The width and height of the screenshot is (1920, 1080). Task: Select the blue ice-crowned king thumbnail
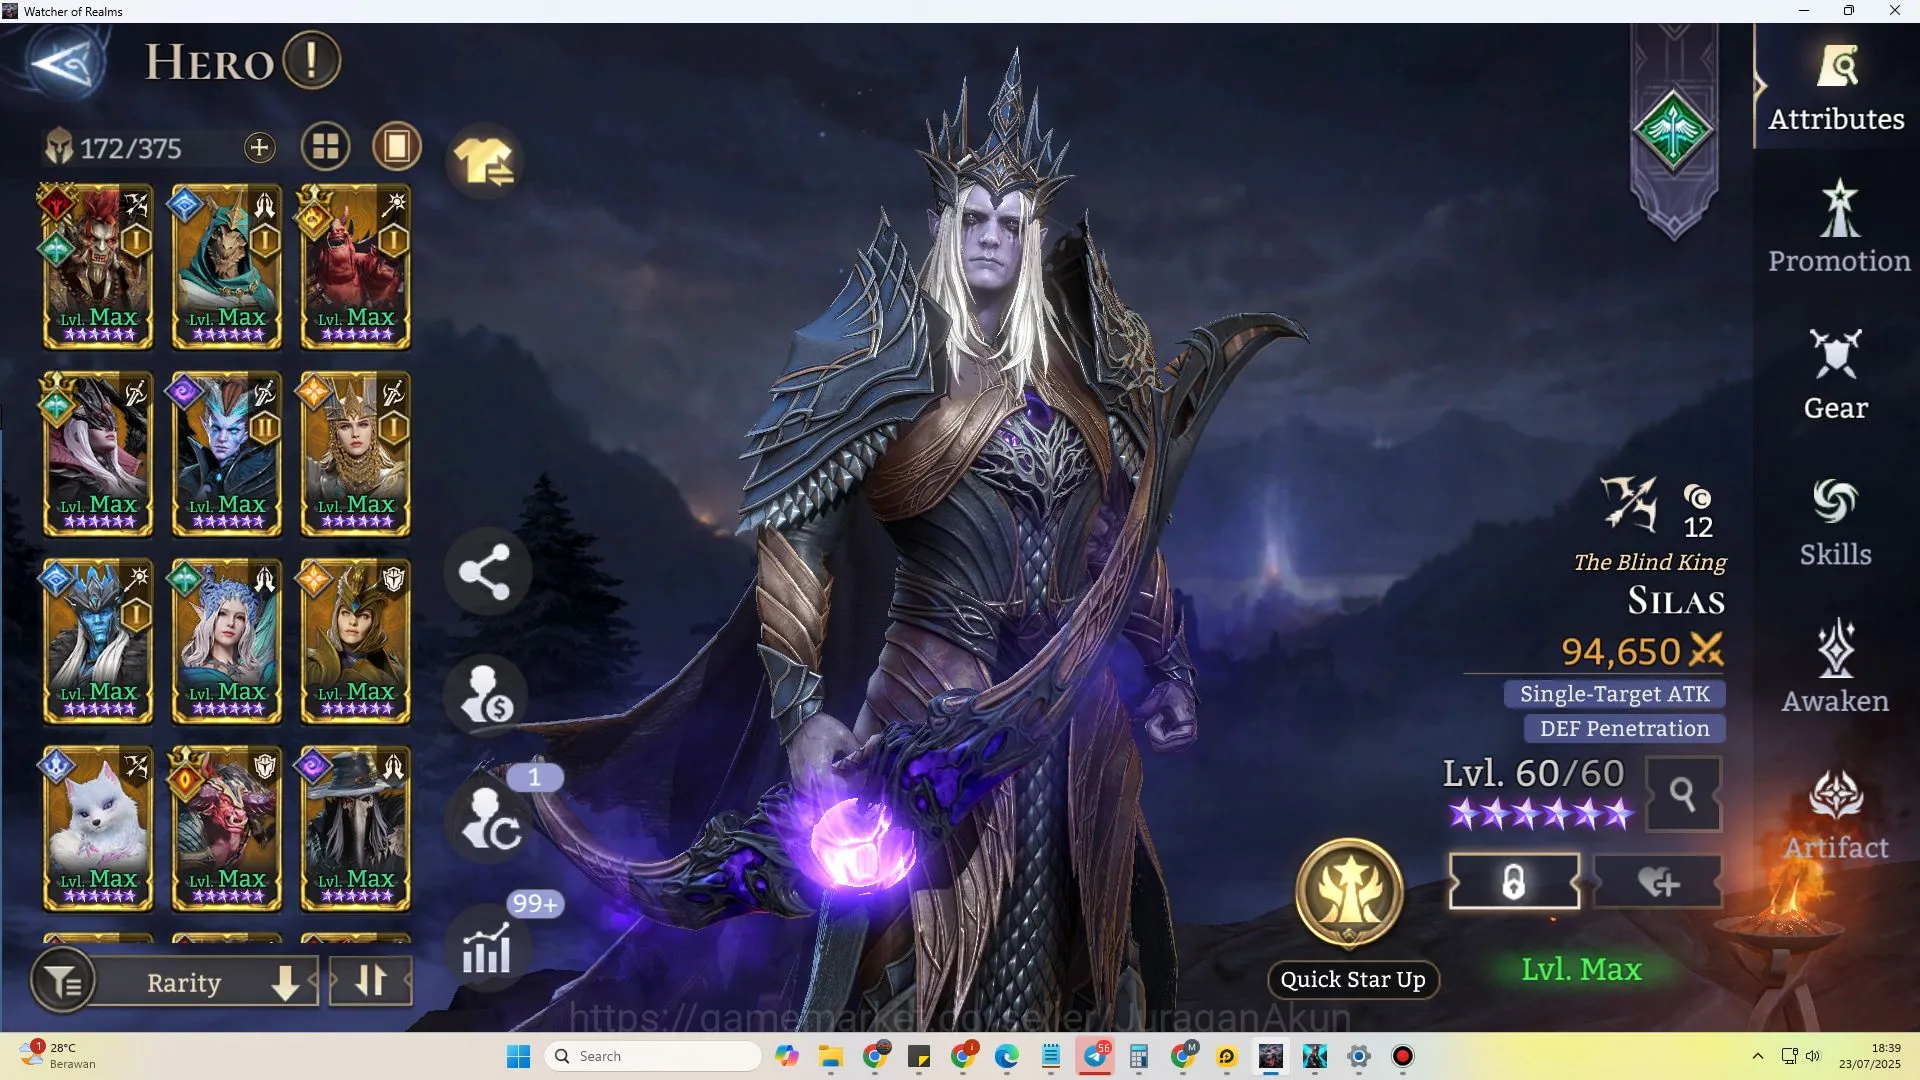[97, 641]
